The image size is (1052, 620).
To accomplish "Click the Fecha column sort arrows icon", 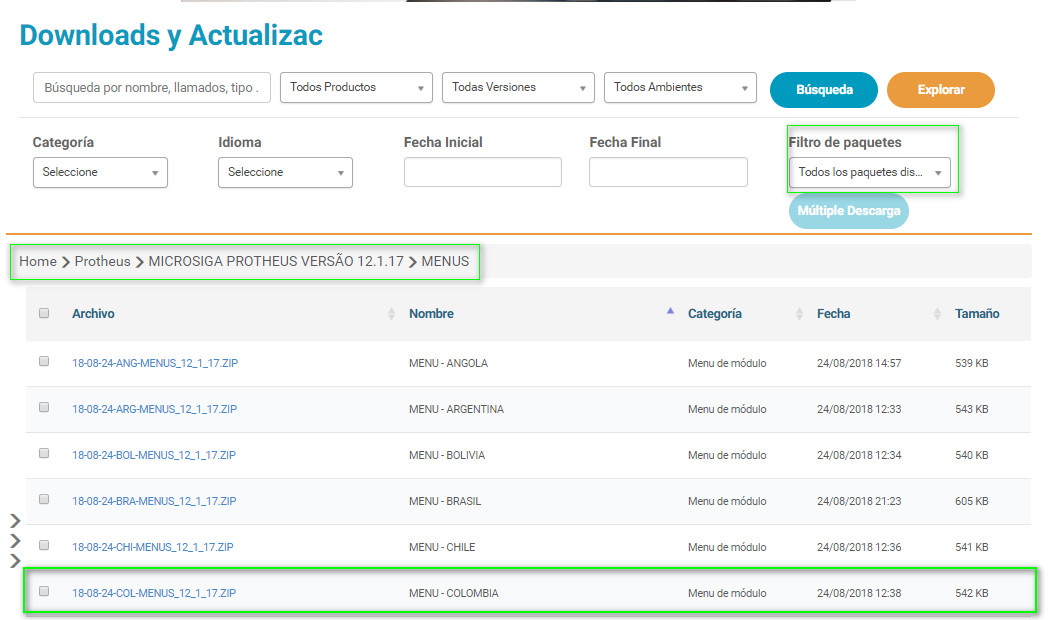I will click(937, 313).
